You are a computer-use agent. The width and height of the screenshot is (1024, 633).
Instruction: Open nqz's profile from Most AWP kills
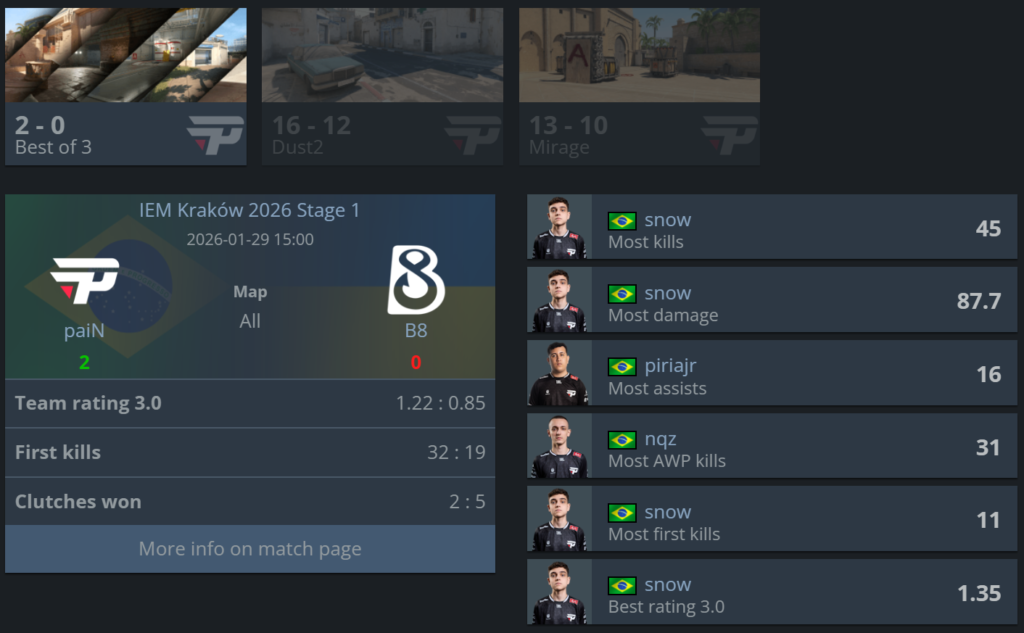point(660,440)
